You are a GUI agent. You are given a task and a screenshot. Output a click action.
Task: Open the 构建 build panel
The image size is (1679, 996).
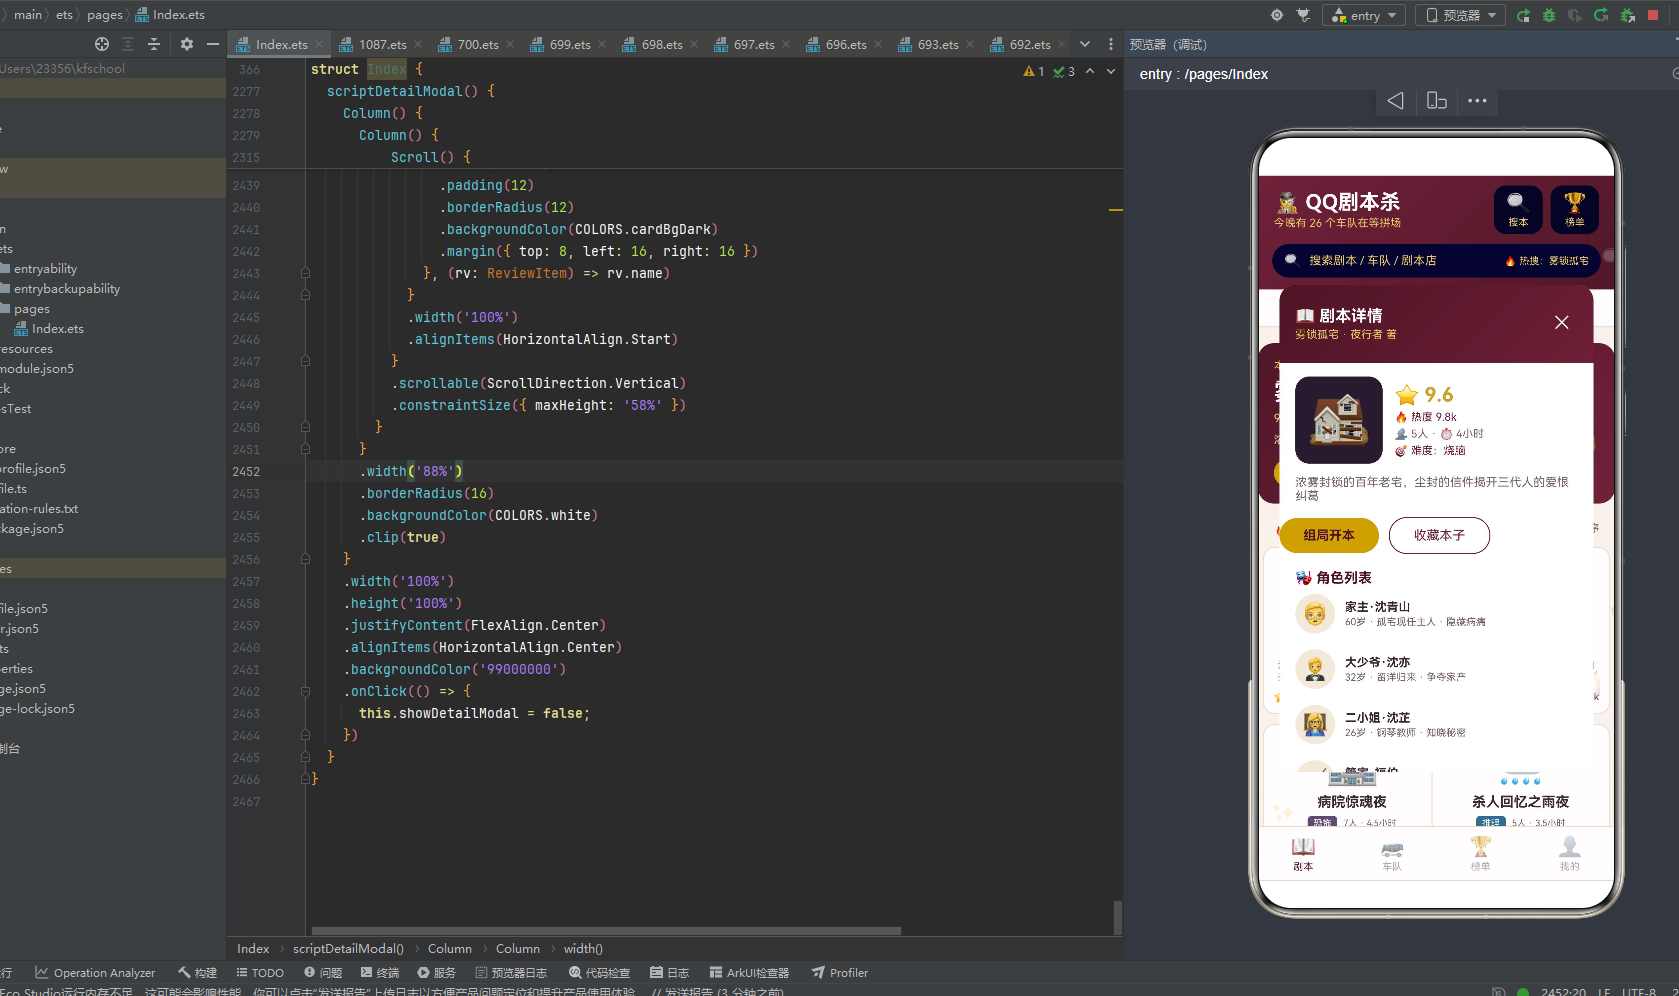click(197, 972)
